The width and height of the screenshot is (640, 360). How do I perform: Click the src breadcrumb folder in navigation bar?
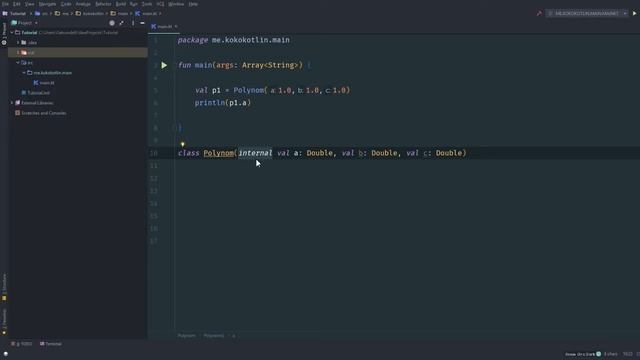(x=41, y=13)
